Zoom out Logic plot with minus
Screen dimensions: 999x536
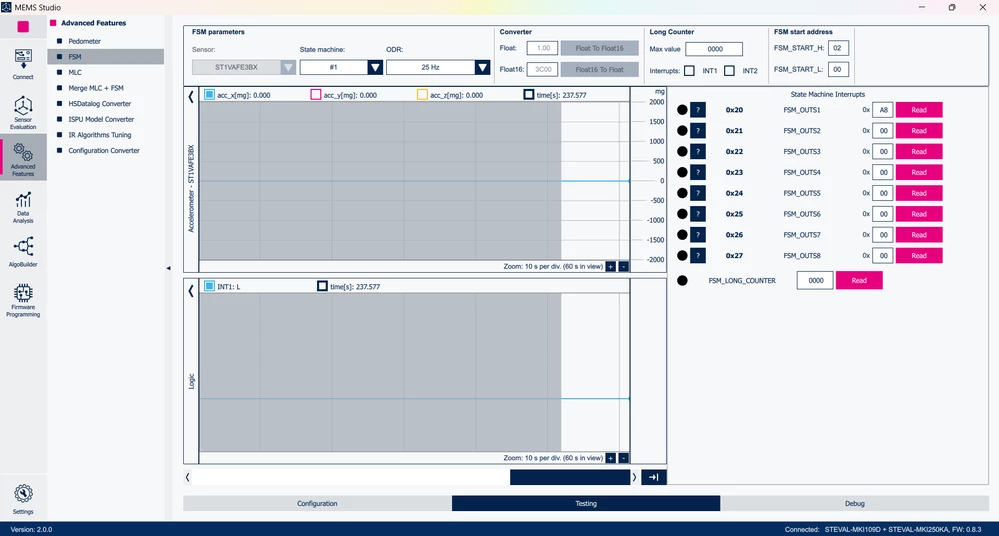click(624, 458)
